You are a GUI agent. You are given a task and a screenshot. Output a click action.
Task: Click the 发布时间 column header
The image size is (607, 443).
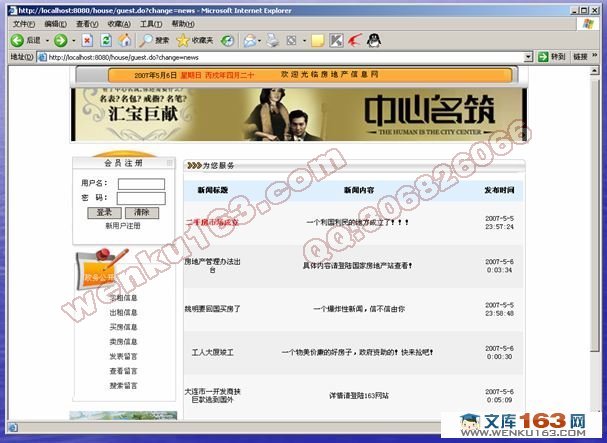tap(499, 190)
